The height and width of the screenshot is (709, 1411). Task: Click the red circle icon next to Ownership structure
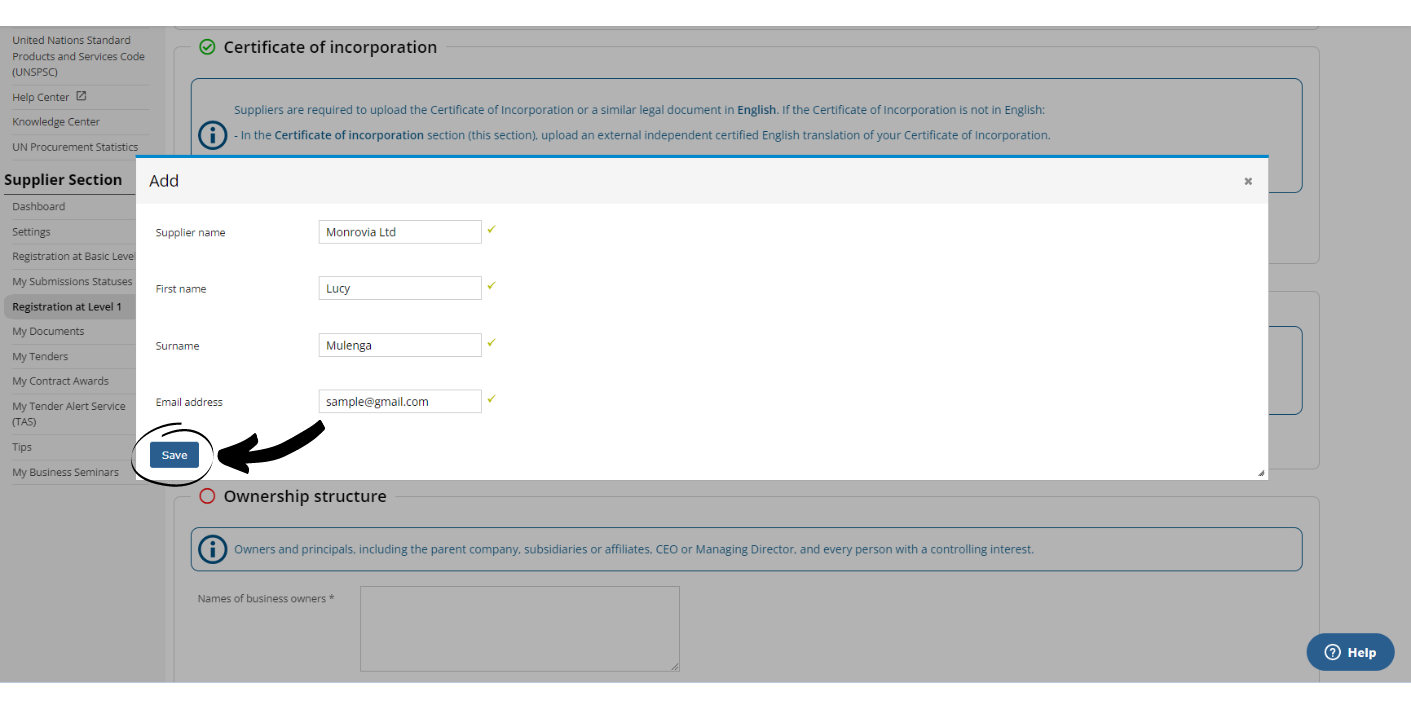(x=207, y=496)
